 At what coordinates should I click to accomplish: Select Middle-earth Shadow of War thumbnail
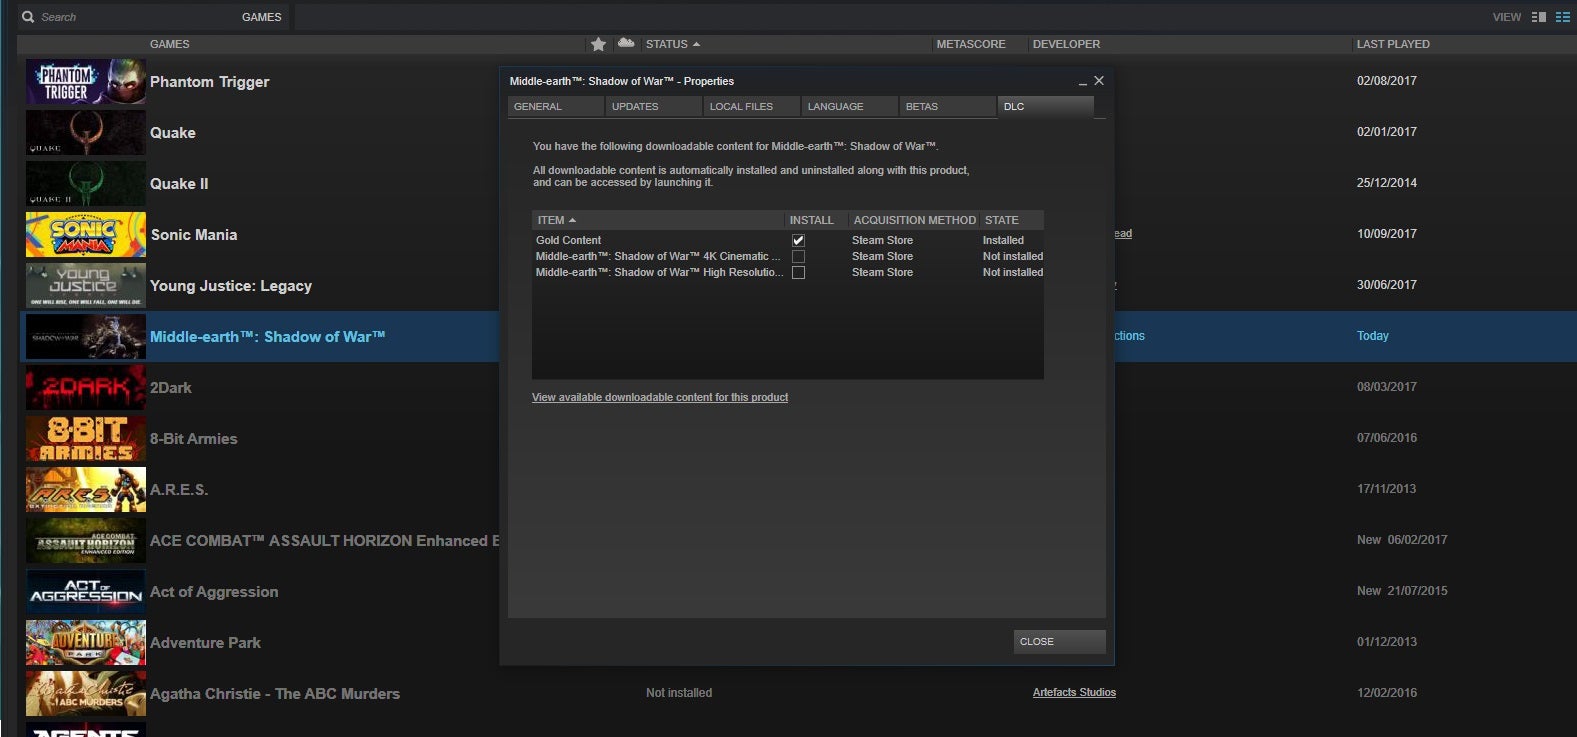point(86,337)
